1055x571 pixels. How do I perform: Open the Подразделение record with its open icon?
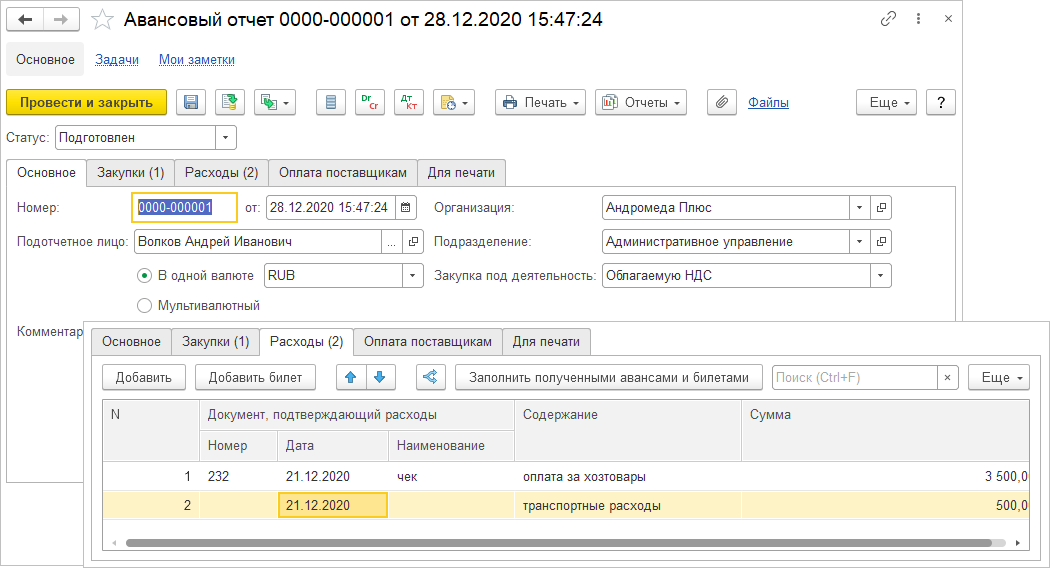point(881,241)
